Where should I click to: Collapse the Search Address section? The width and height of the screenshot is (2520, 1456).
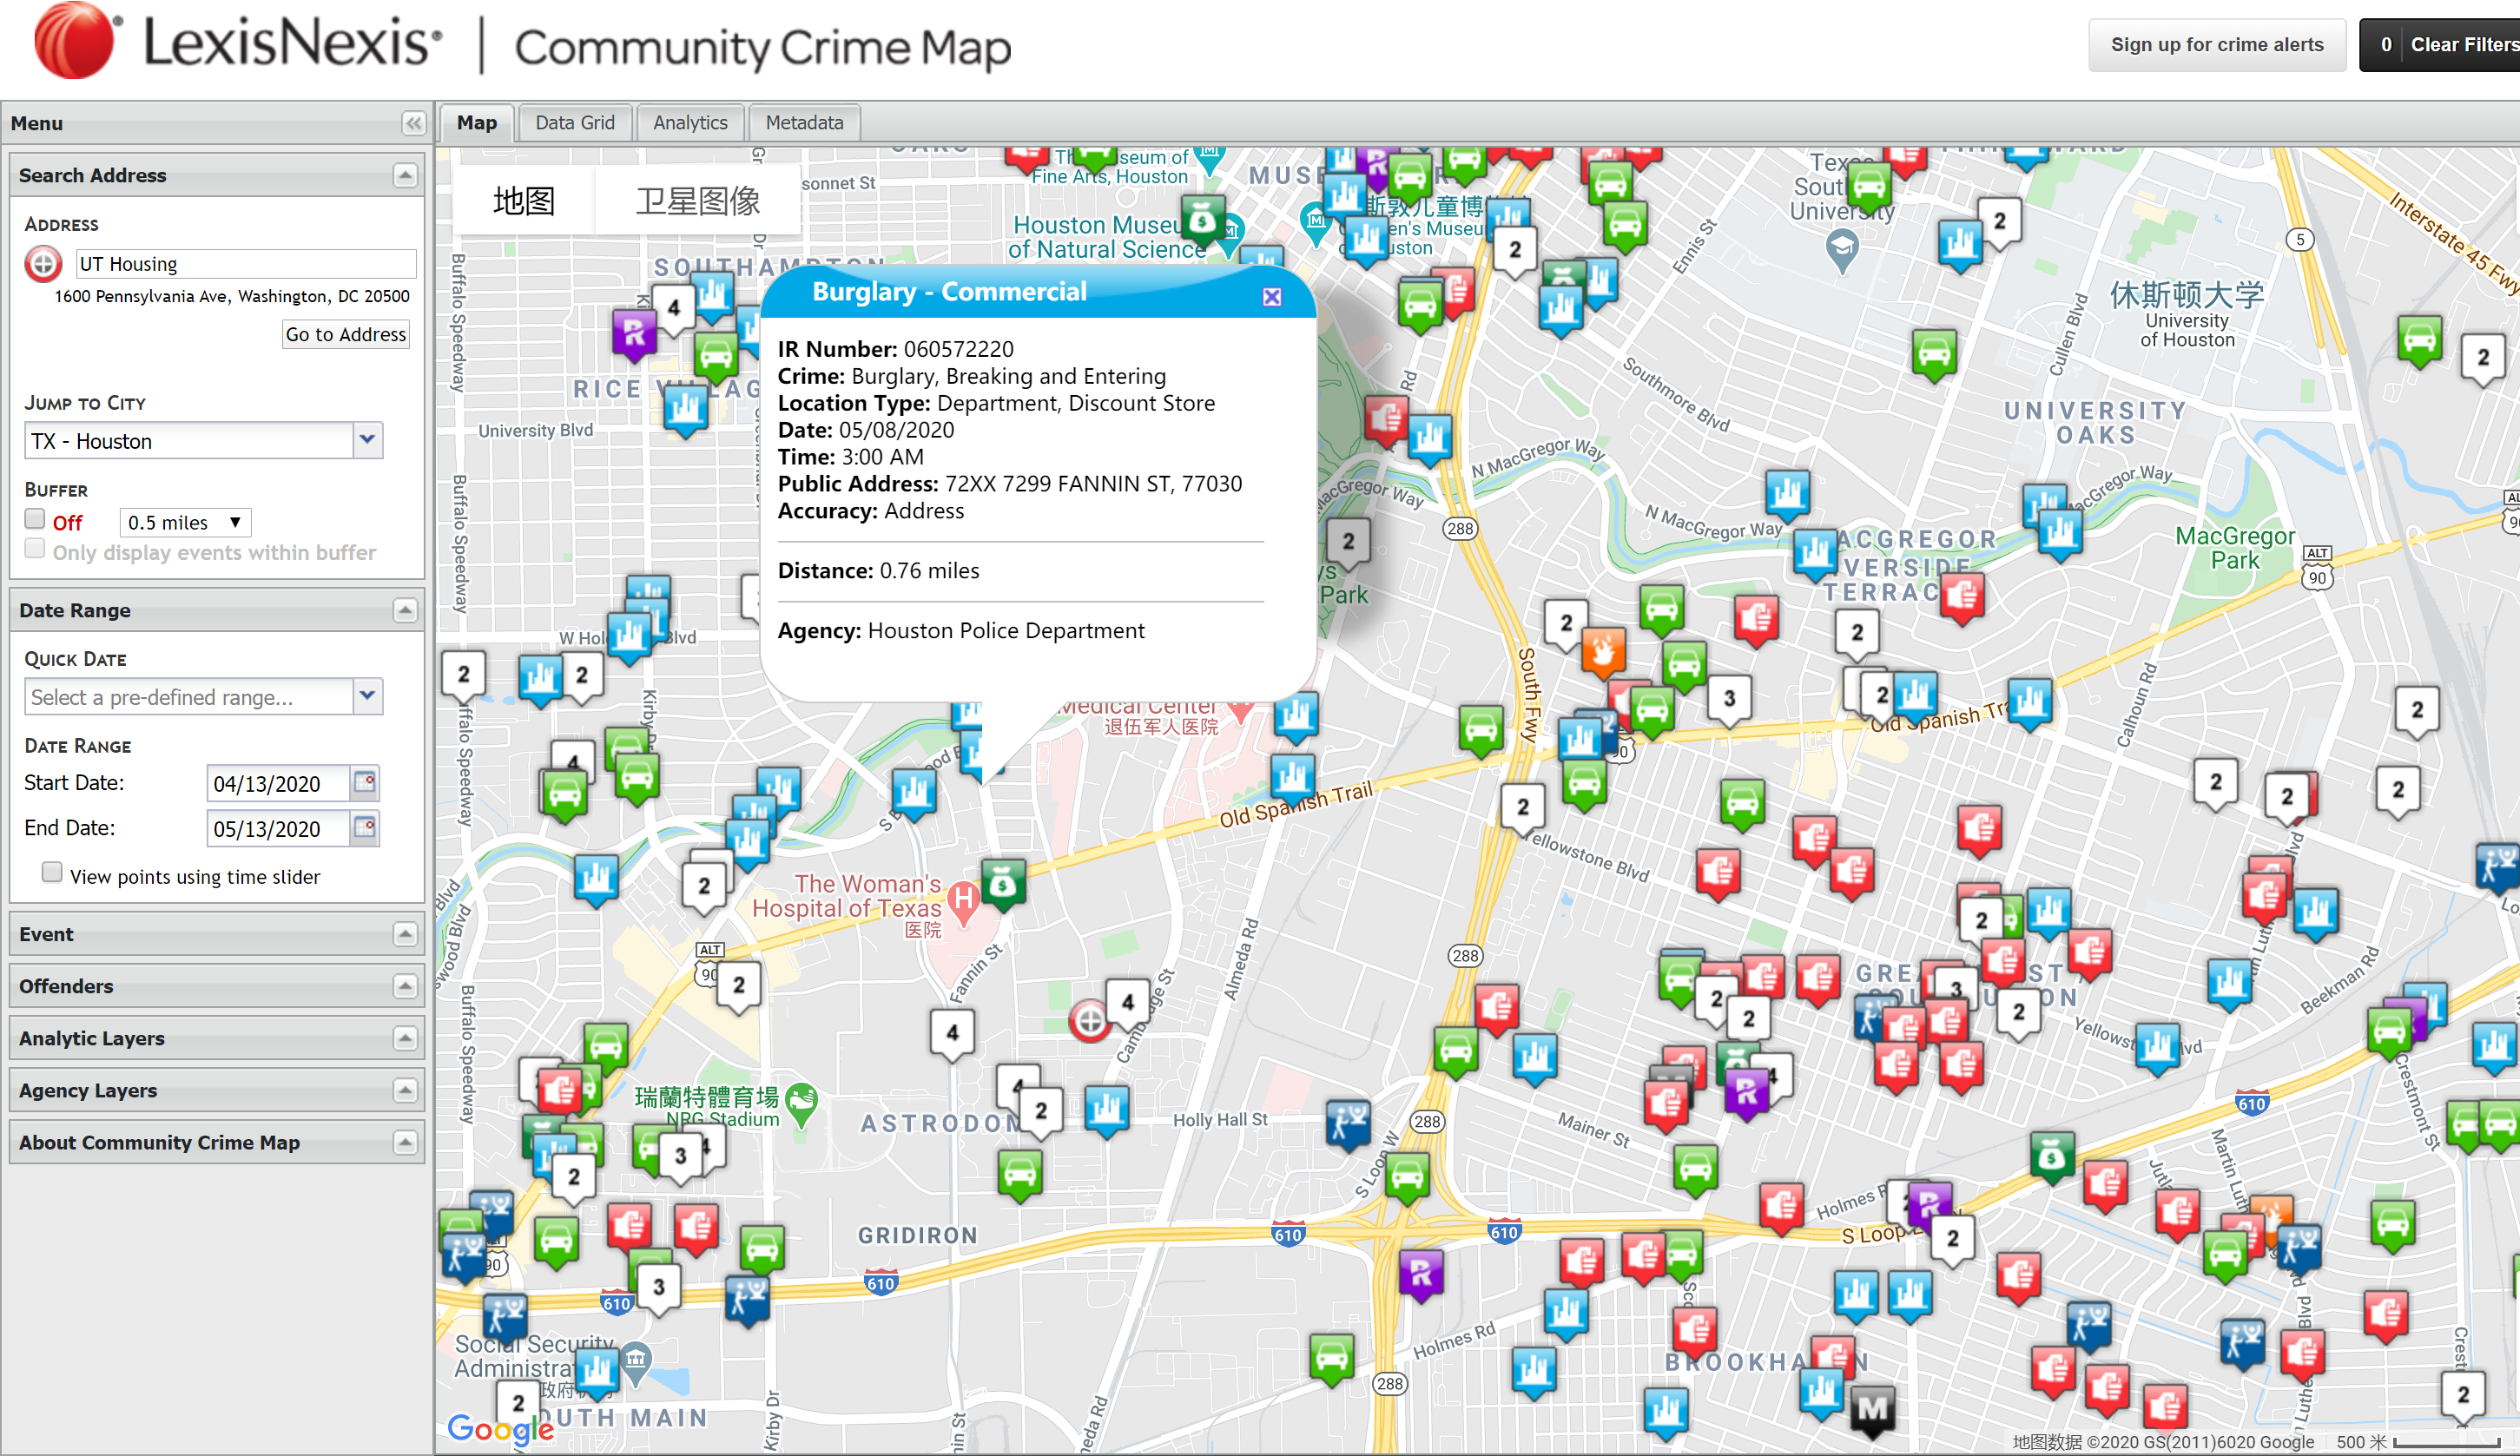tap(404, 176)
